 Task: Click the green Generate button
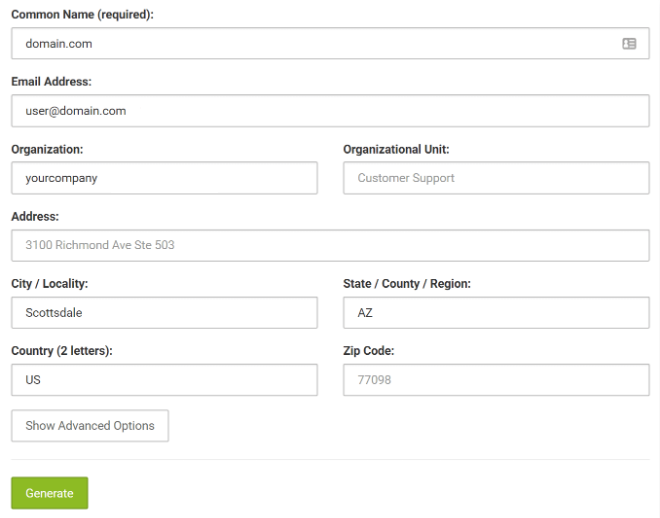[50, 493]
